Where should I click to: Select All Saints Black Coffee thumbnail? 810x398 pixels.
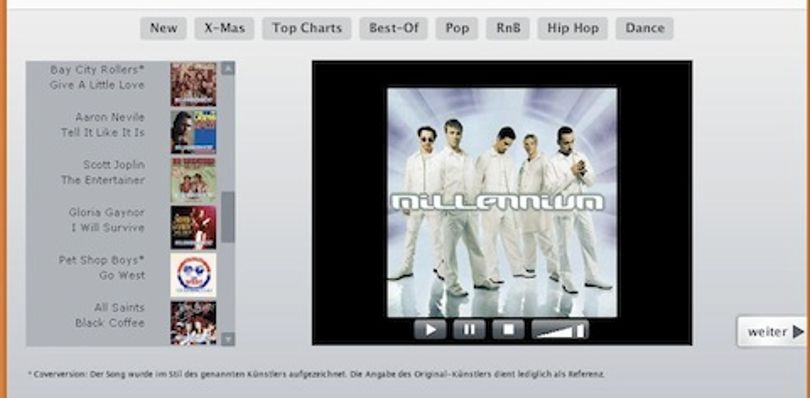[x=193, y=323]
